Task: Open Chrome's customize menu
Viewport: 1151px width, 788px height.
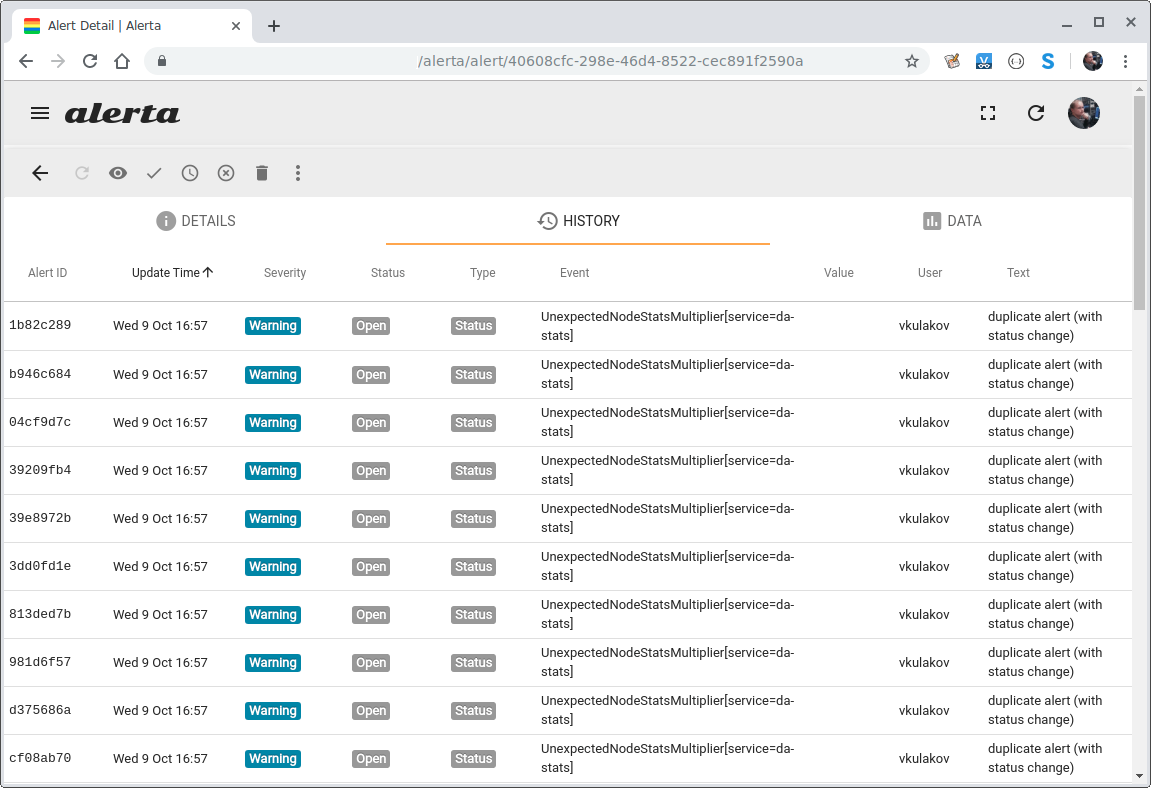Action: coord(1127,61)
